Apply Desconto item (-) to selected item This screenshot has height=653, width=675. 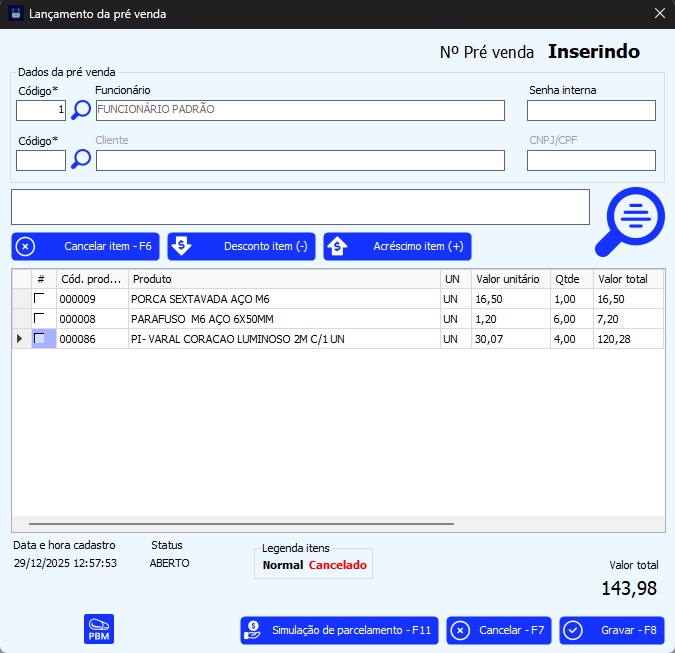tap(241, 246)
